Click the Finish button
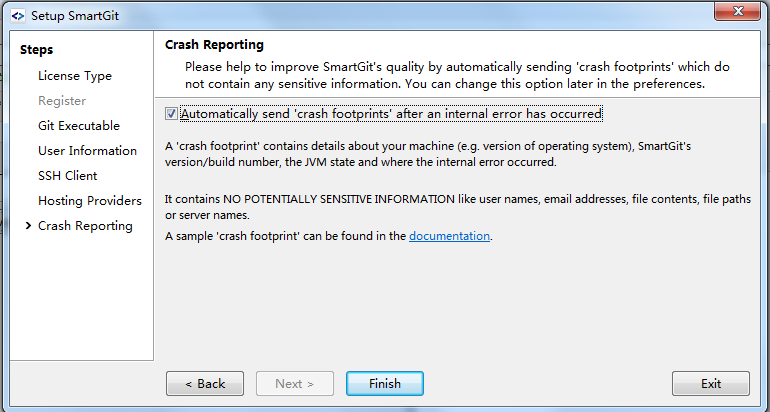 tap(385, 384)
